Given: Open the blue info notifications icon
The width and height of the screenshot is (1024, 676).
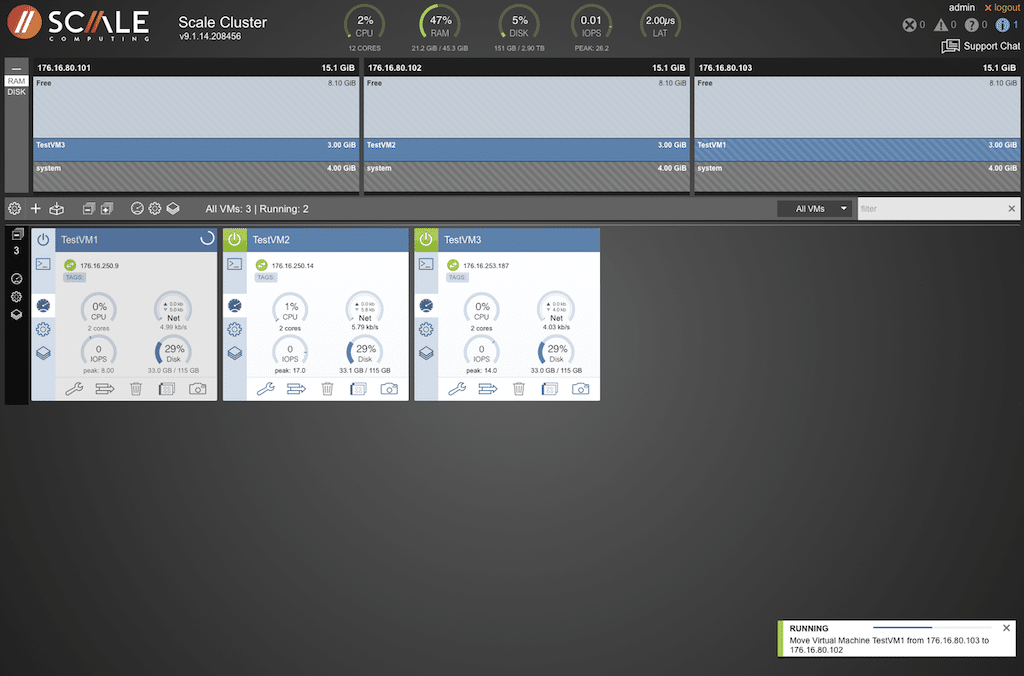Looking at the screenshot, I should click(1002, 25).
